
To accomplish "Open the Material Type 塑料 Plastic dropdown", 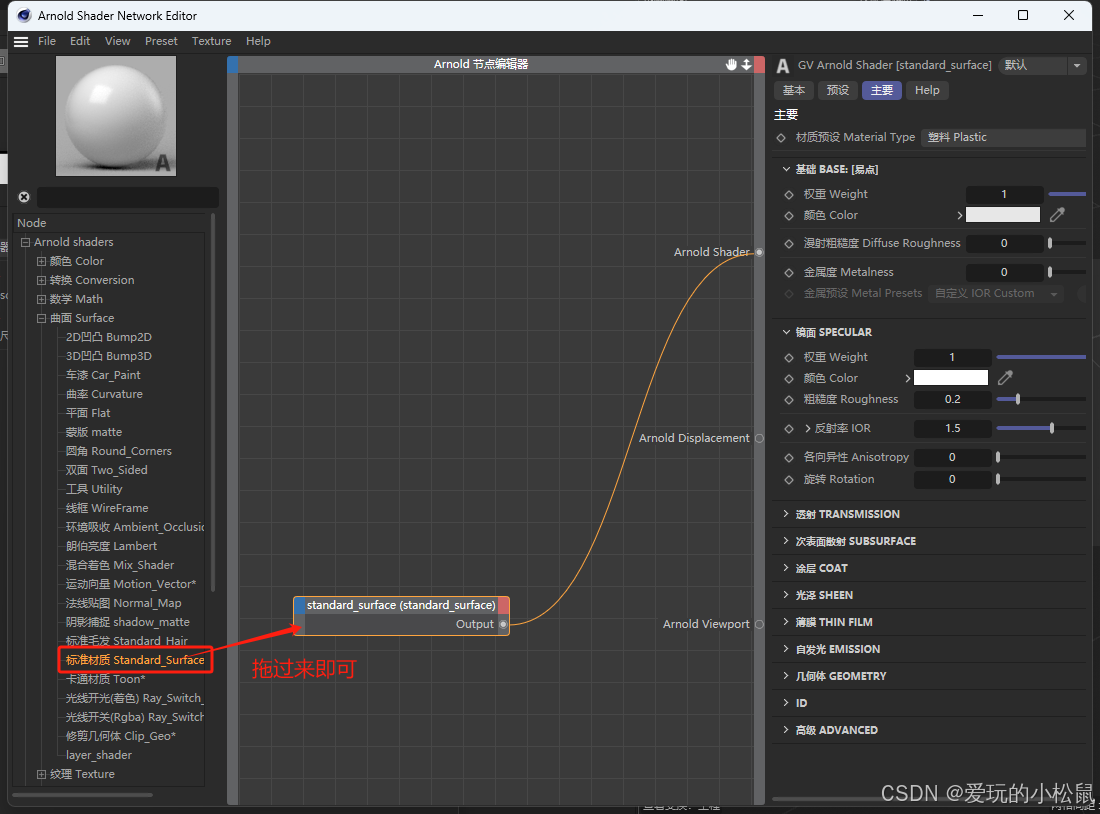I will (1003, 138).
